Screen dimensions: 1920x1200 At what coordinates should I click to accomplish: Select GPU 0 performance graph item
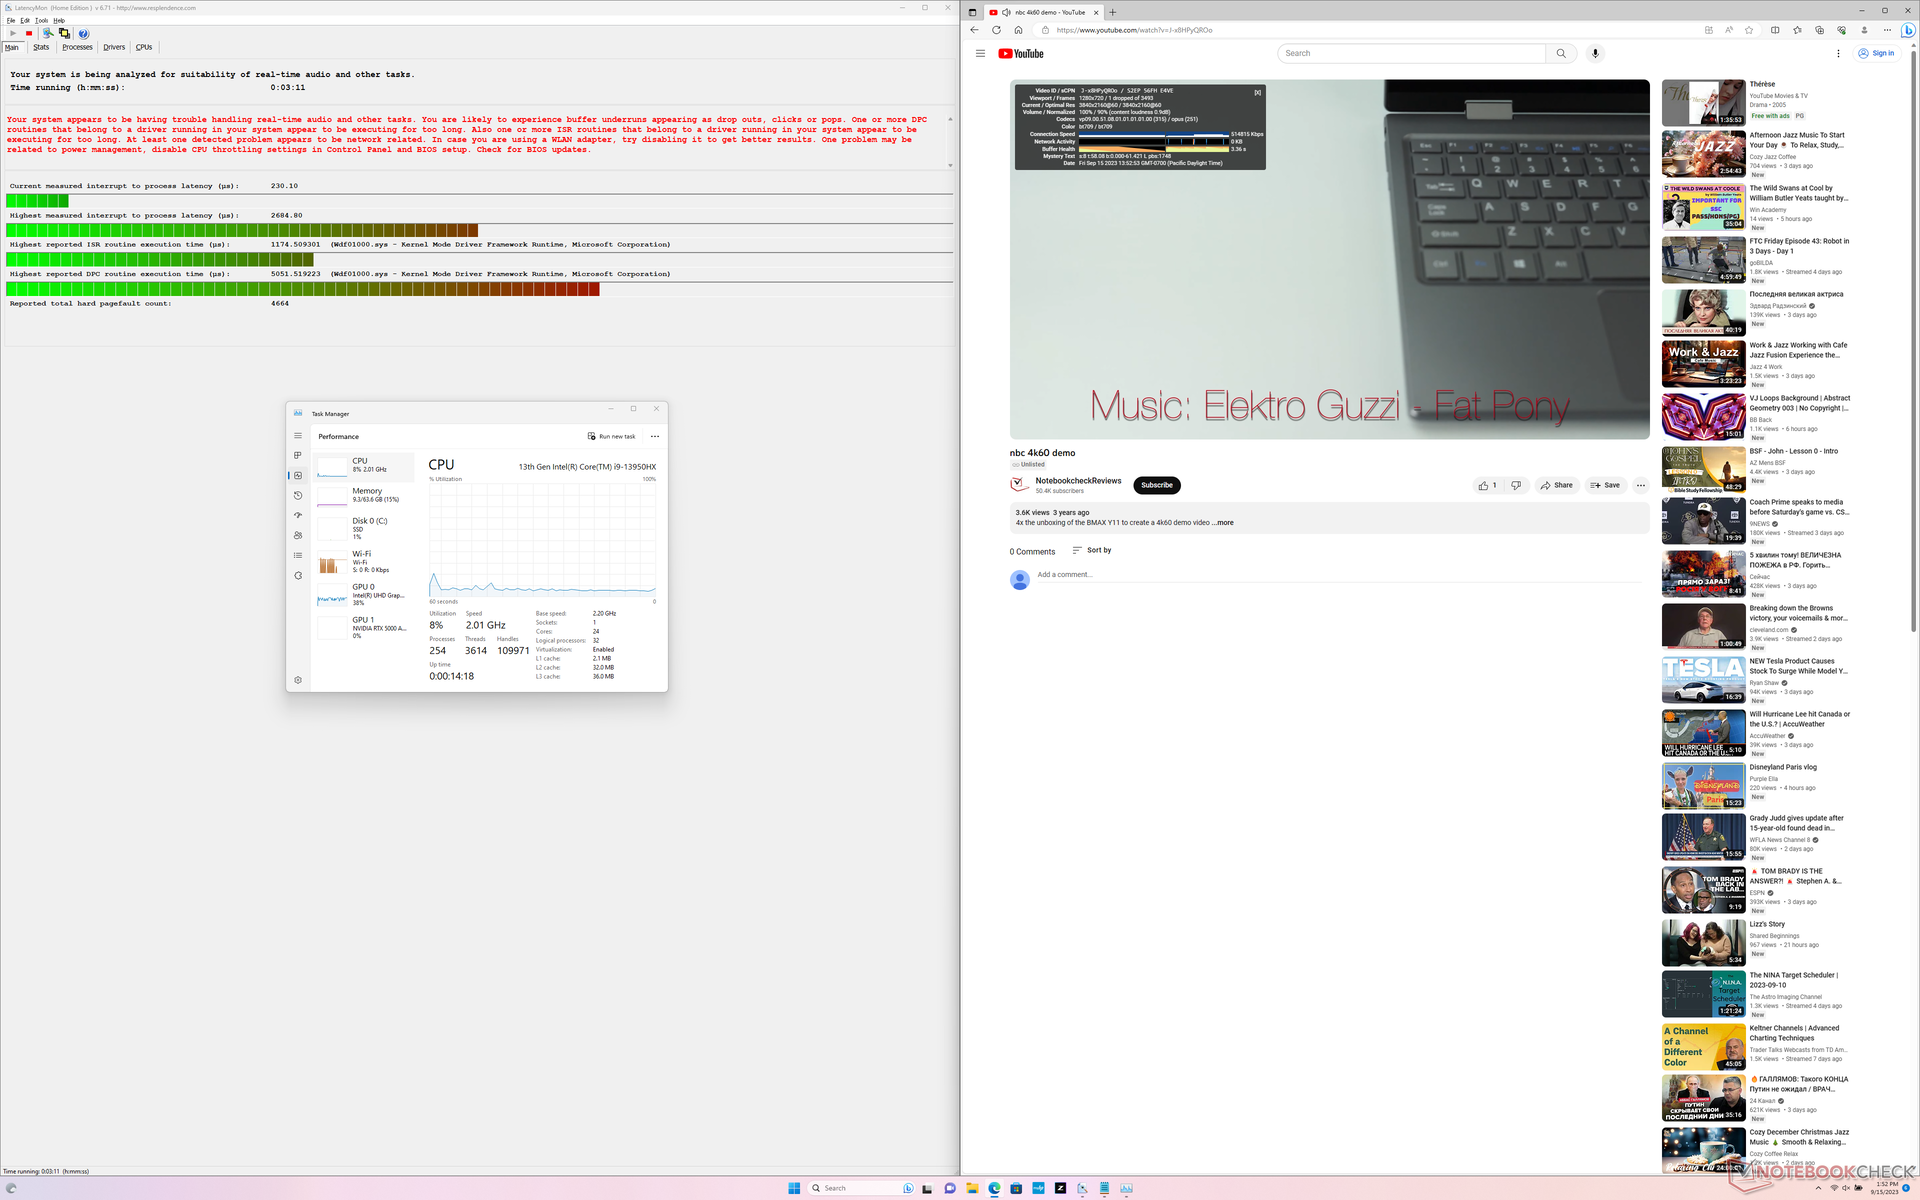pyautogui.click(x=362, y=594)
